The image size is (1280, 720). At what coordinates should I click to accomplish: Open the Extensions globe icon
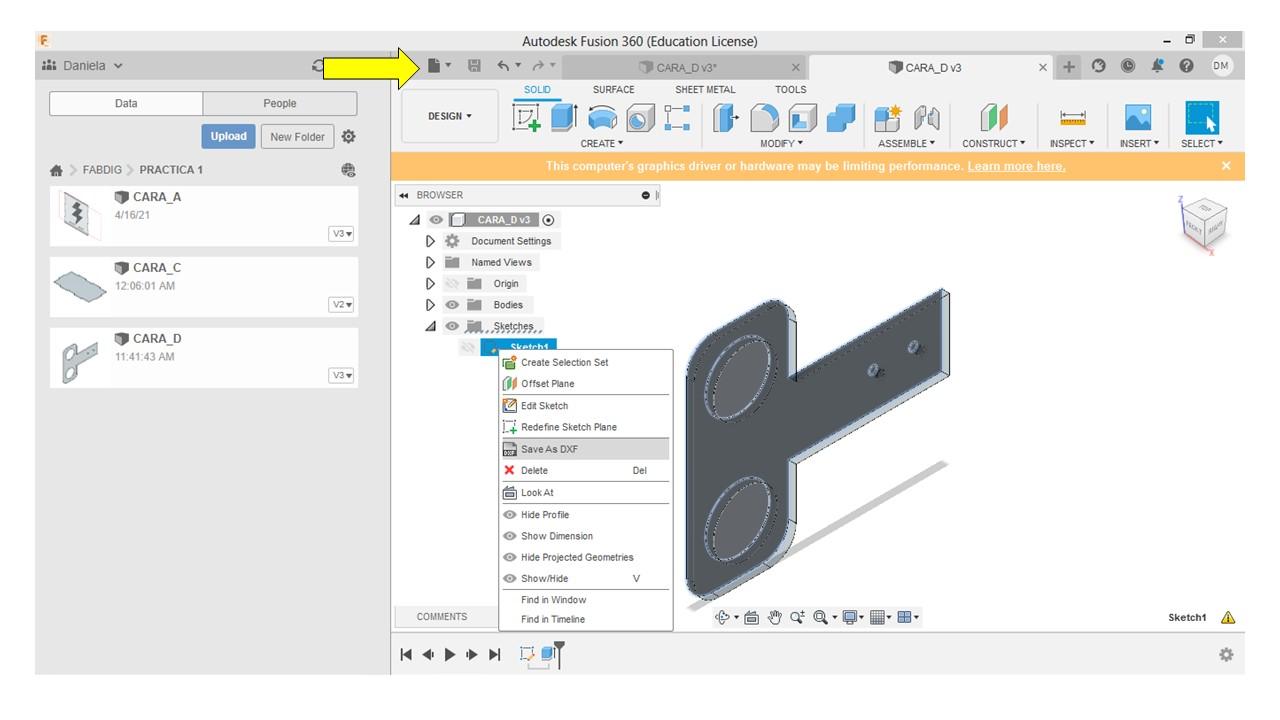pos(1099,66)
